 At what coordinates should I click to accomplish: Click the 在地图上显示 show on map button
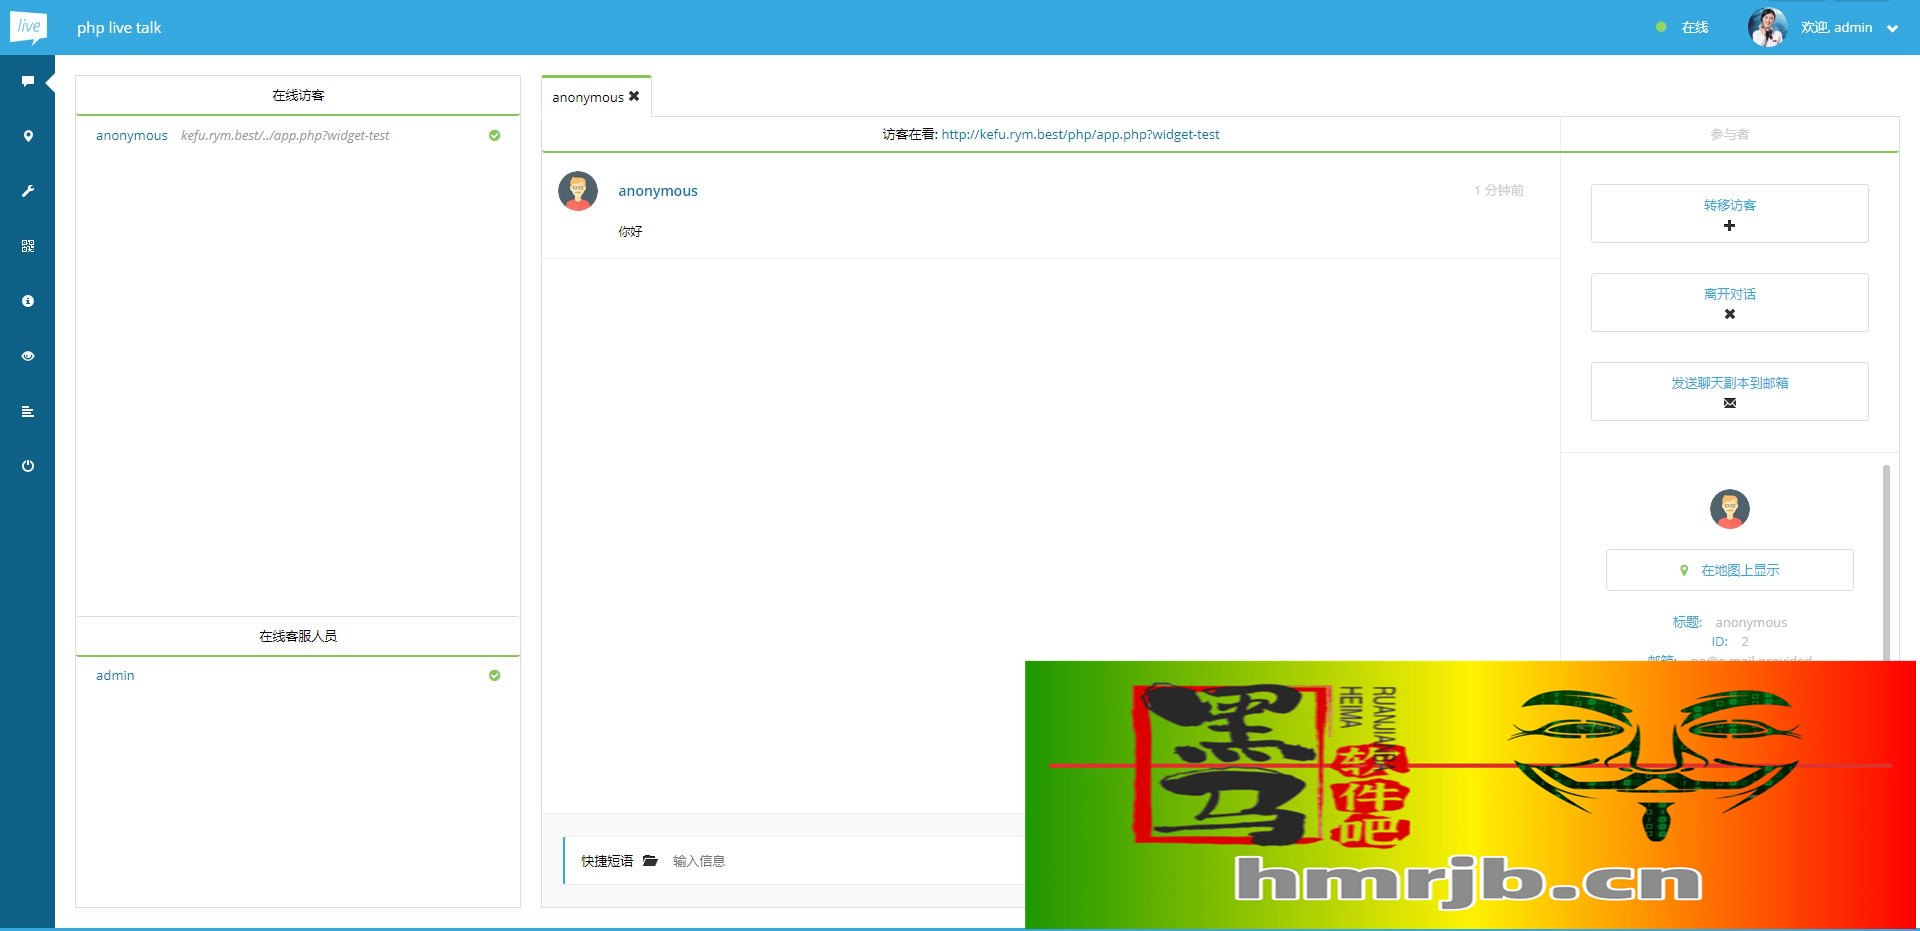(x=1729, y=570)
